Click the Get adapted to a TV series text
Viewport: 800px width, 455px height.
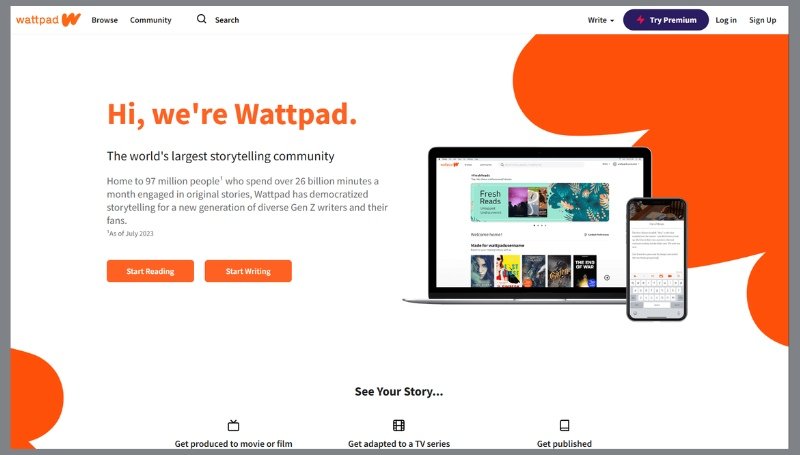pos(399,443)
